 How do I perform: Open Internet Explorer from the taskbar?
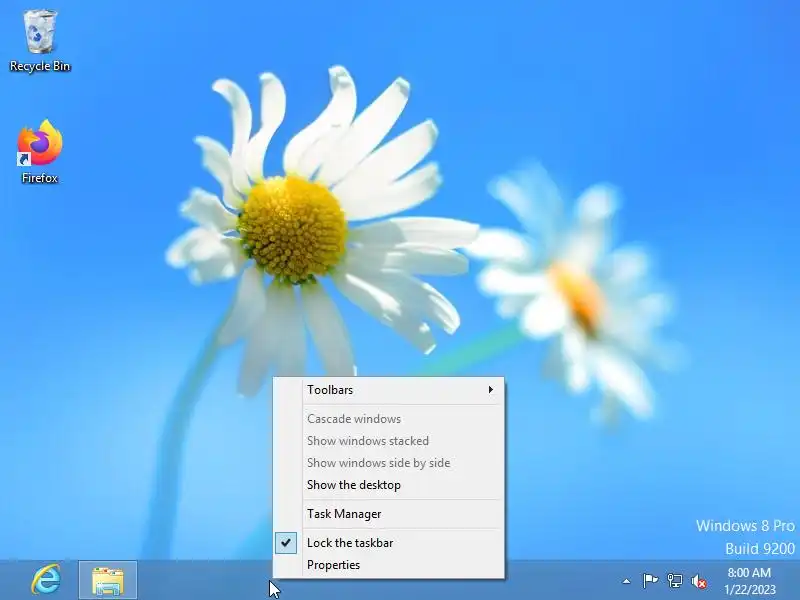46,580
